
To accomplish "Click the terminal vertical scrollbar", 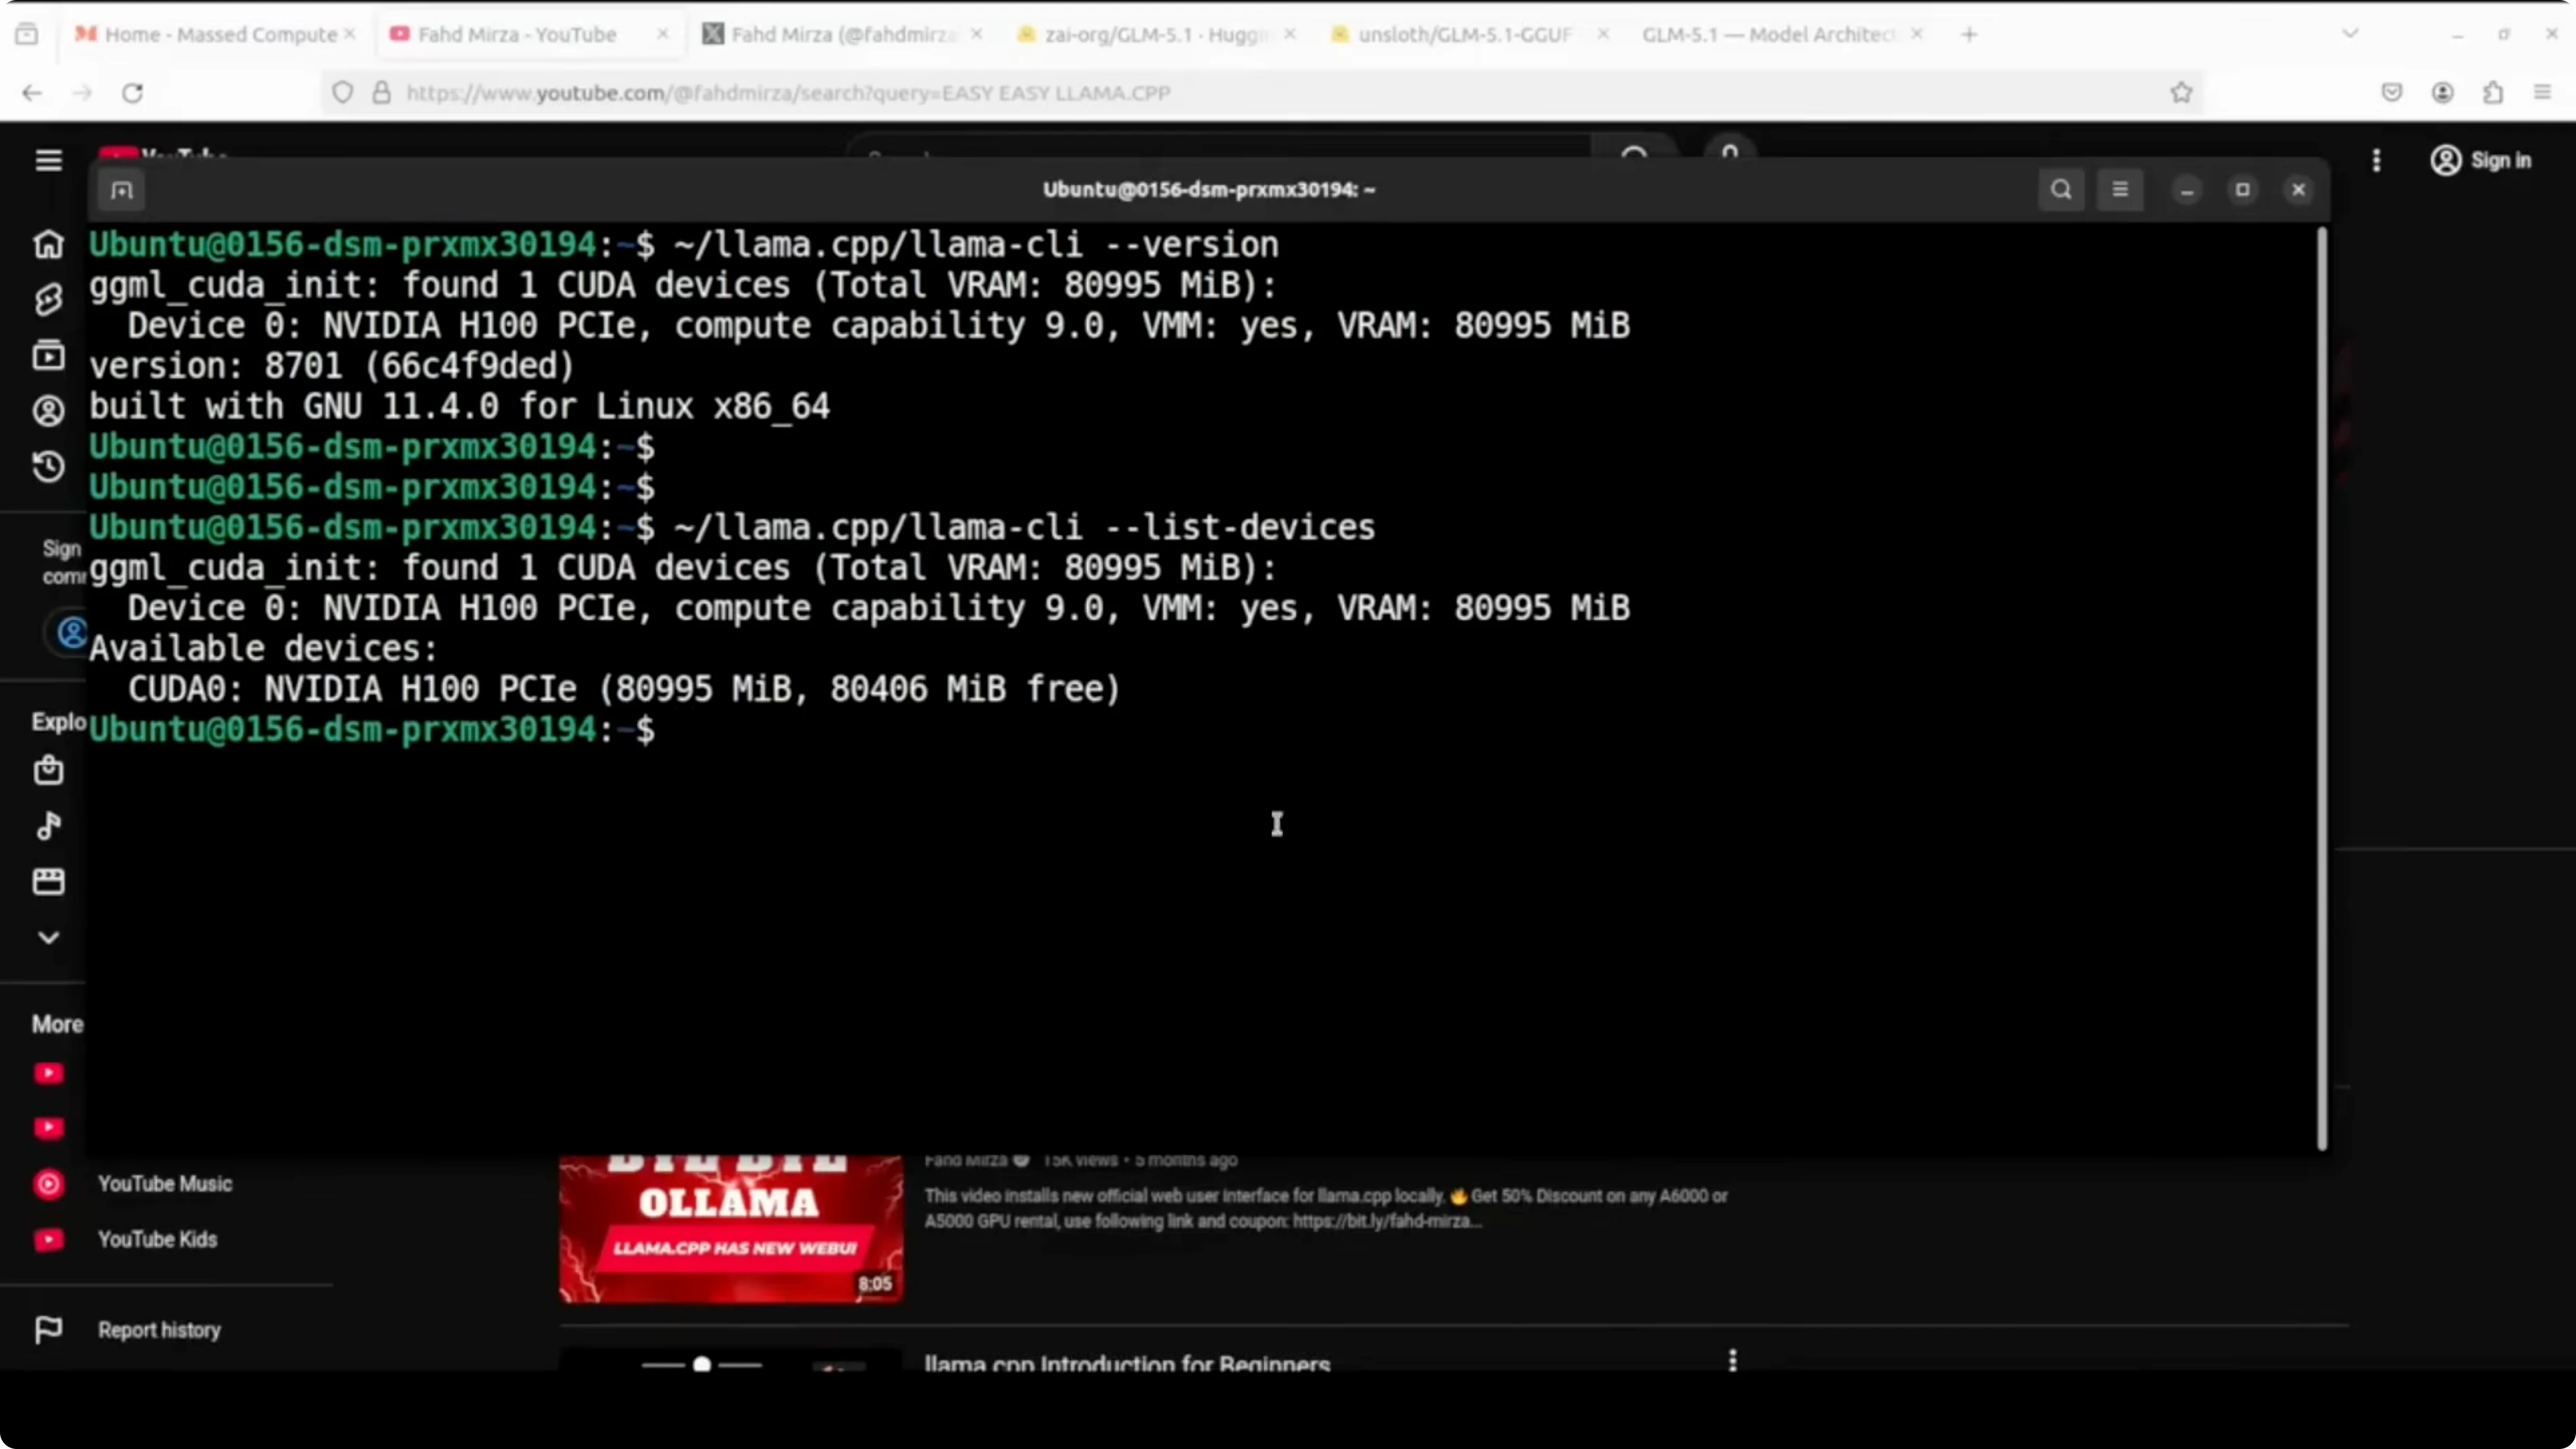I will [2321, 690].
